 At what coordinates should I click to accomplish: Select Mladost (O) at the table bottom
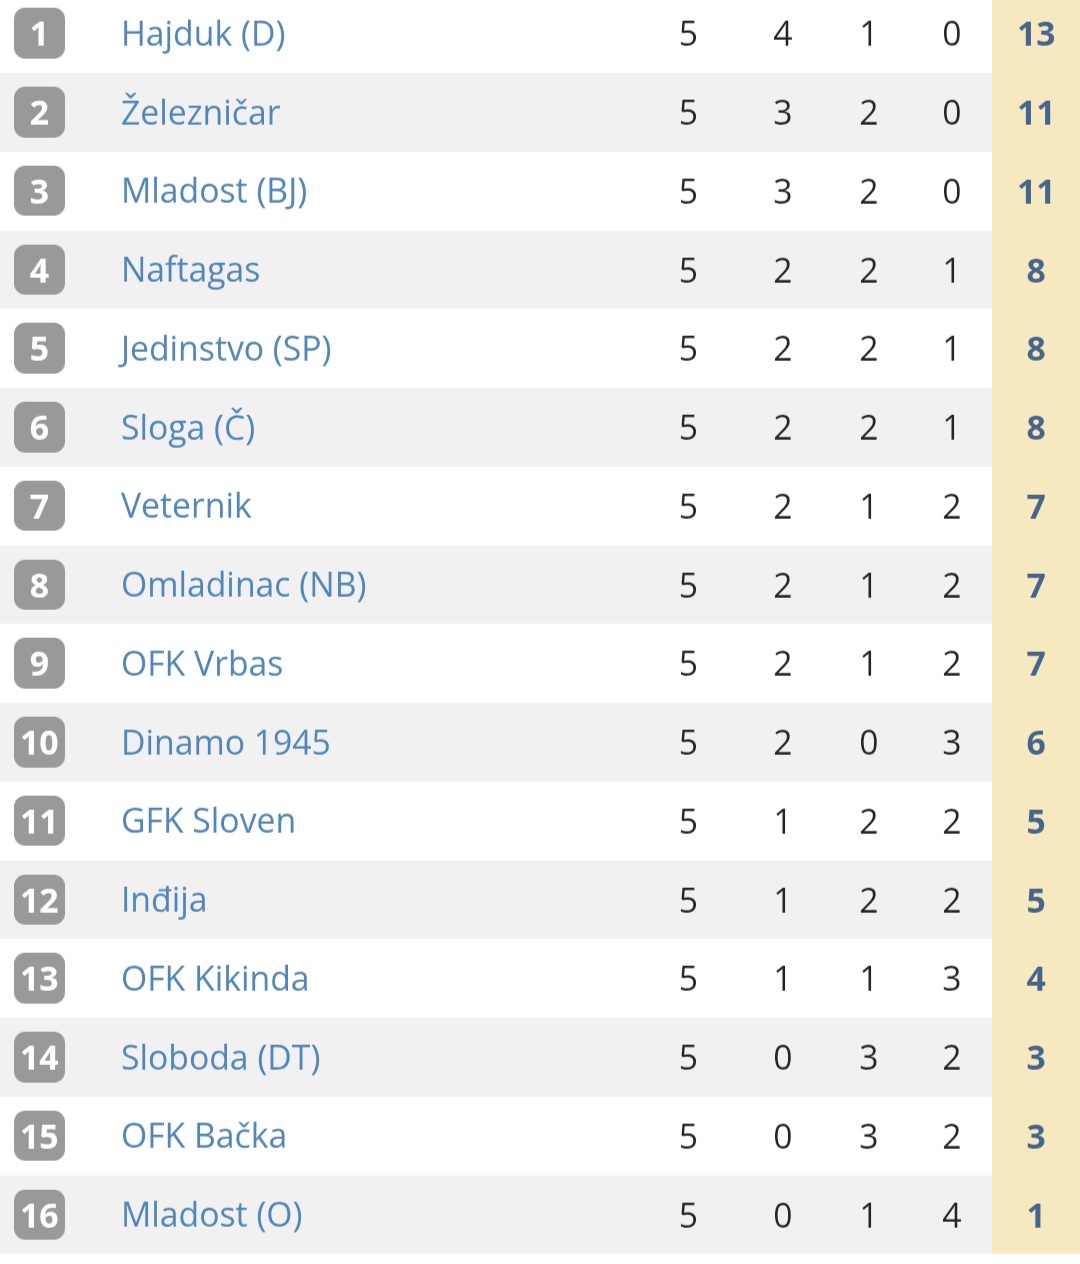tap(211, 1215)
